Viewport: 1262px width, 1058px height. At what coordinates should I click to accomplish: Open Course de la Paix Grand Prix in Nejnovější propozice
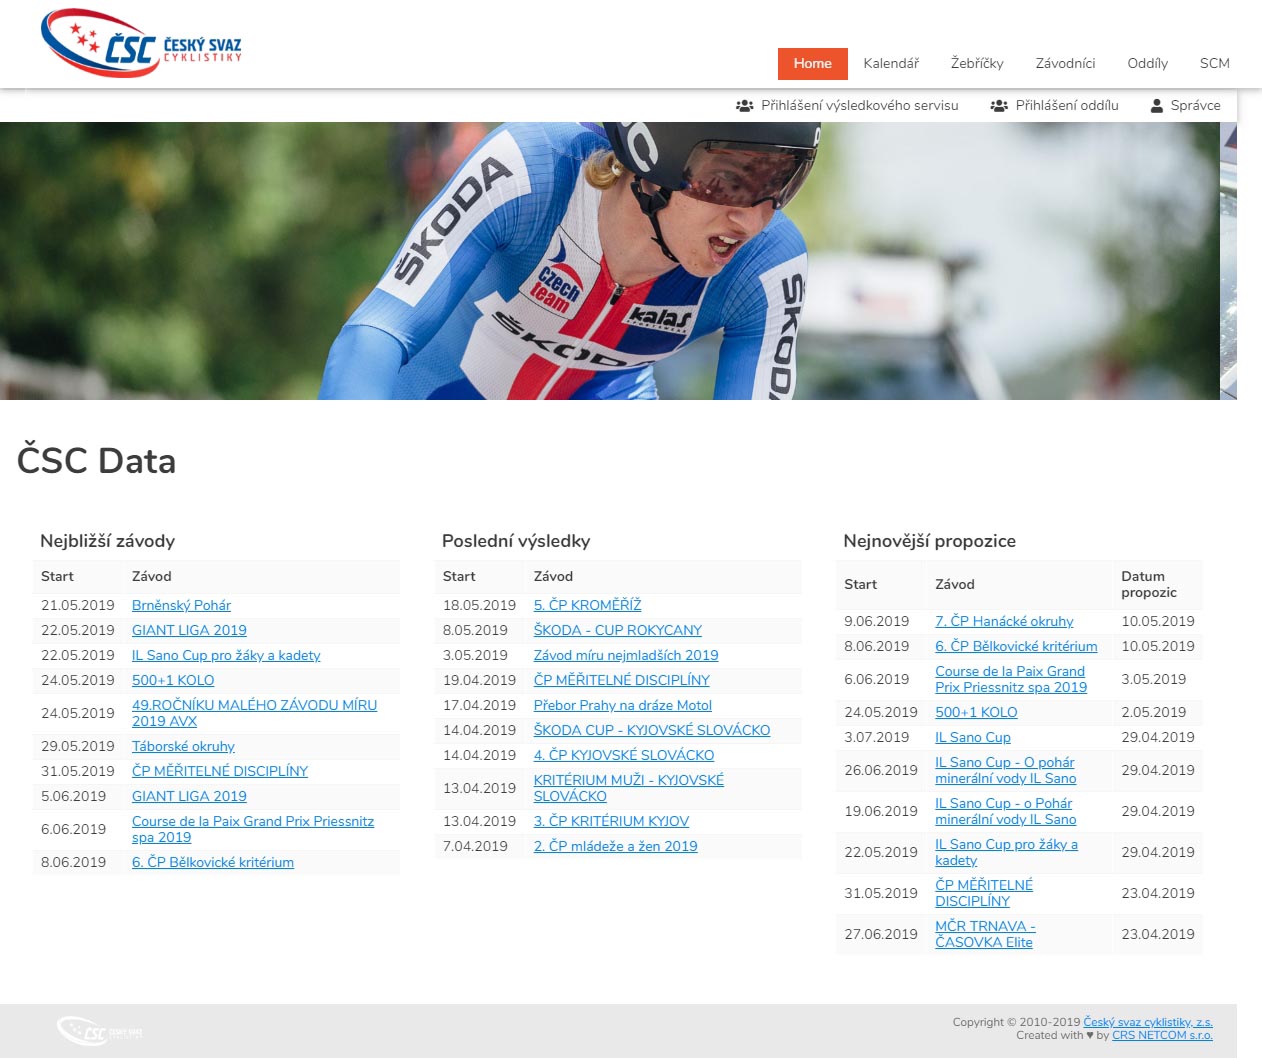(1011, 679)
